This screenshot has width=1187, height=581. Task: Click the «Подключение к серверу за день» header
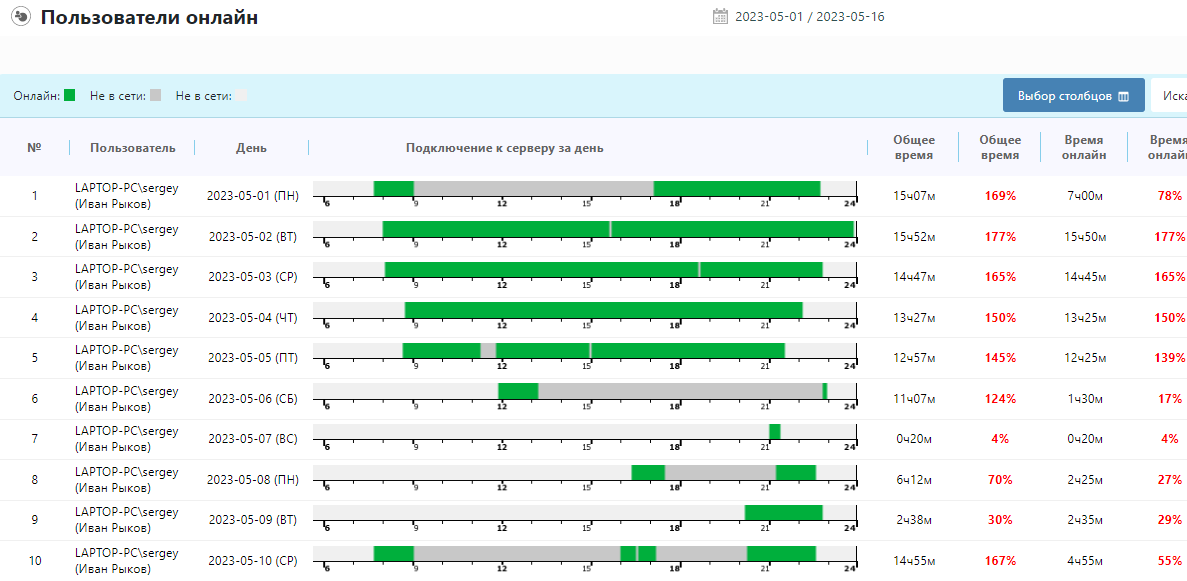click(x=504, y=148)
